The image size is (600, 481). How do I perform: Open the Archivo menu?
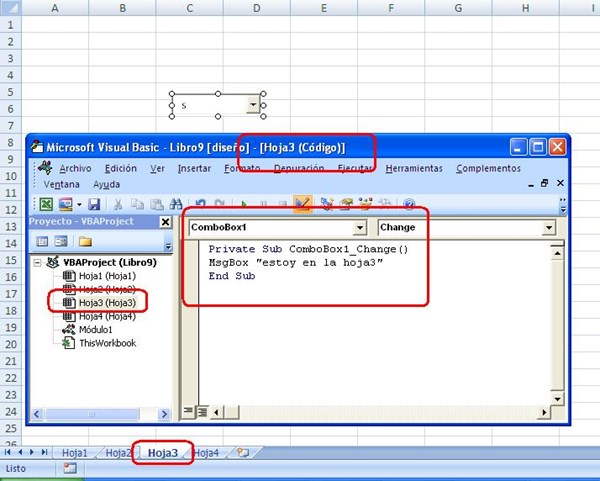[75, 168]
